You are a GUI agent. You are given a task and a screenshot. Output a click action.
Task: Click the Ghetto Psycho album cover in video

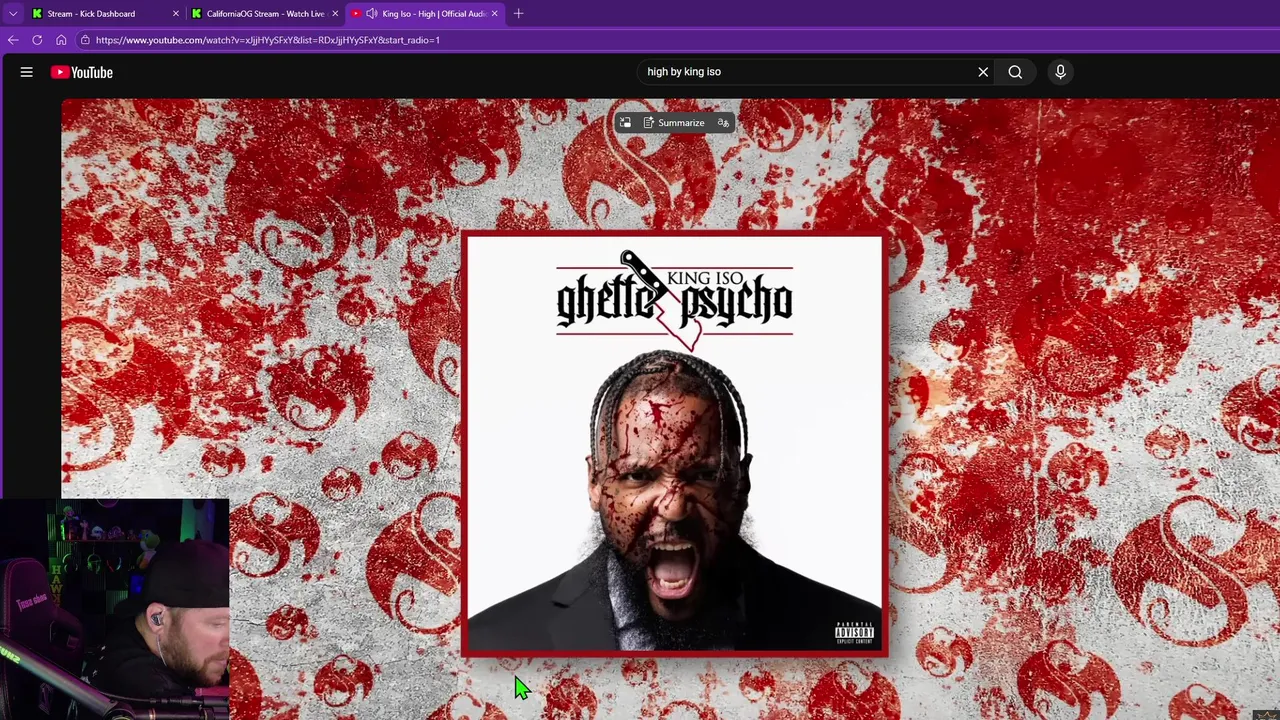[x=674, y=444]
